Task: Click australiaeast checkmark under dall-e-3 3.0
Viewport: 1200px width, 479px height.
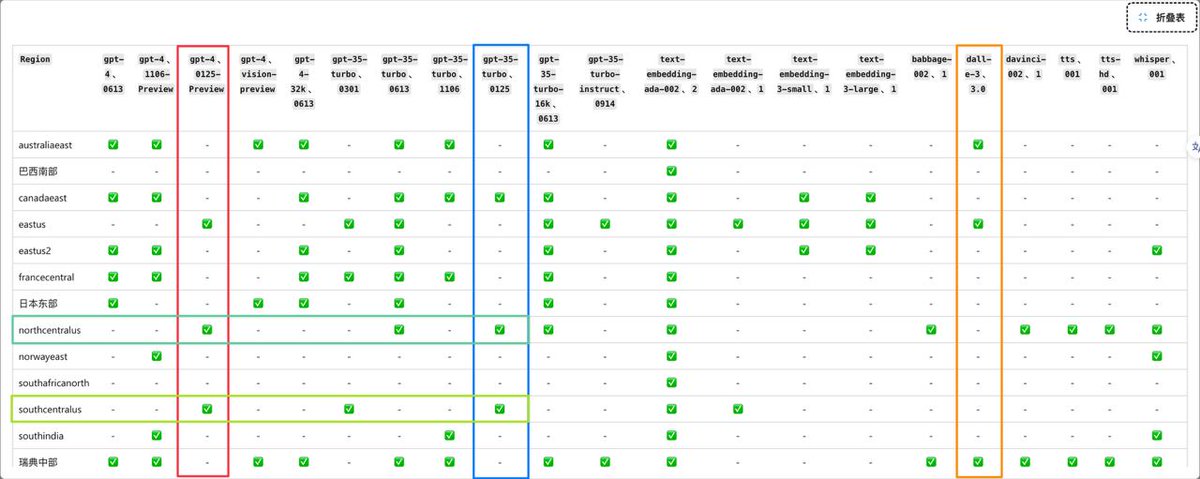Action: (977, 145)
